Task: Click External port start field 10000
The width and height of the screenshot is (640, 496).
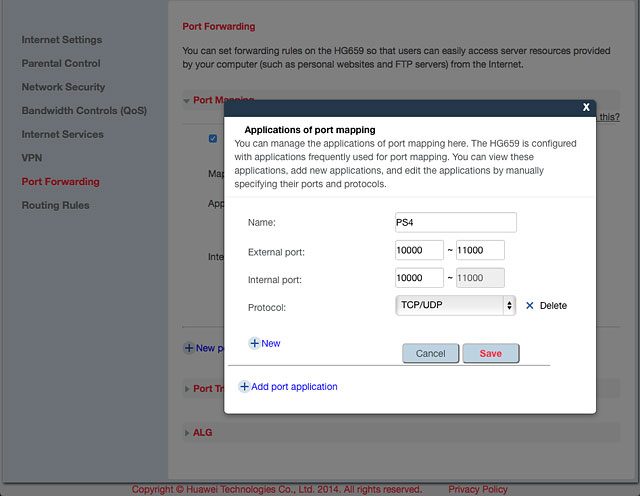Action: tap(419, 250)
